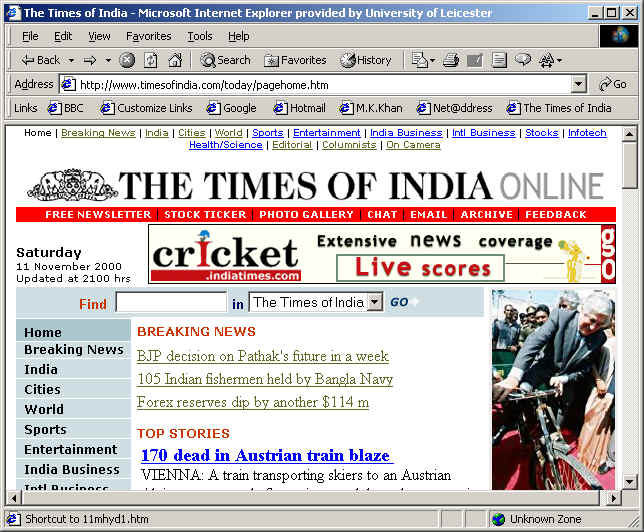The image size is (644, 532).
Task: Click STOCK TICKER in the red bar
Action: pyautogui.click(x=205, y=214)
